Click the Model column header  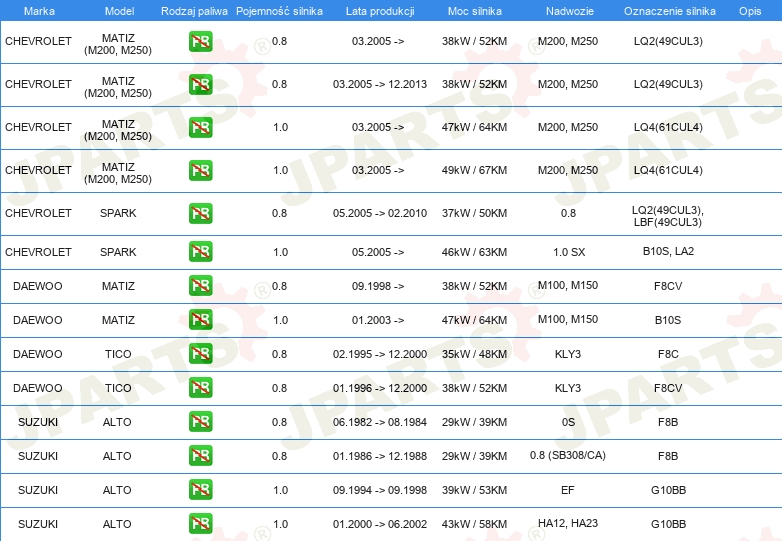click(119, 11)
